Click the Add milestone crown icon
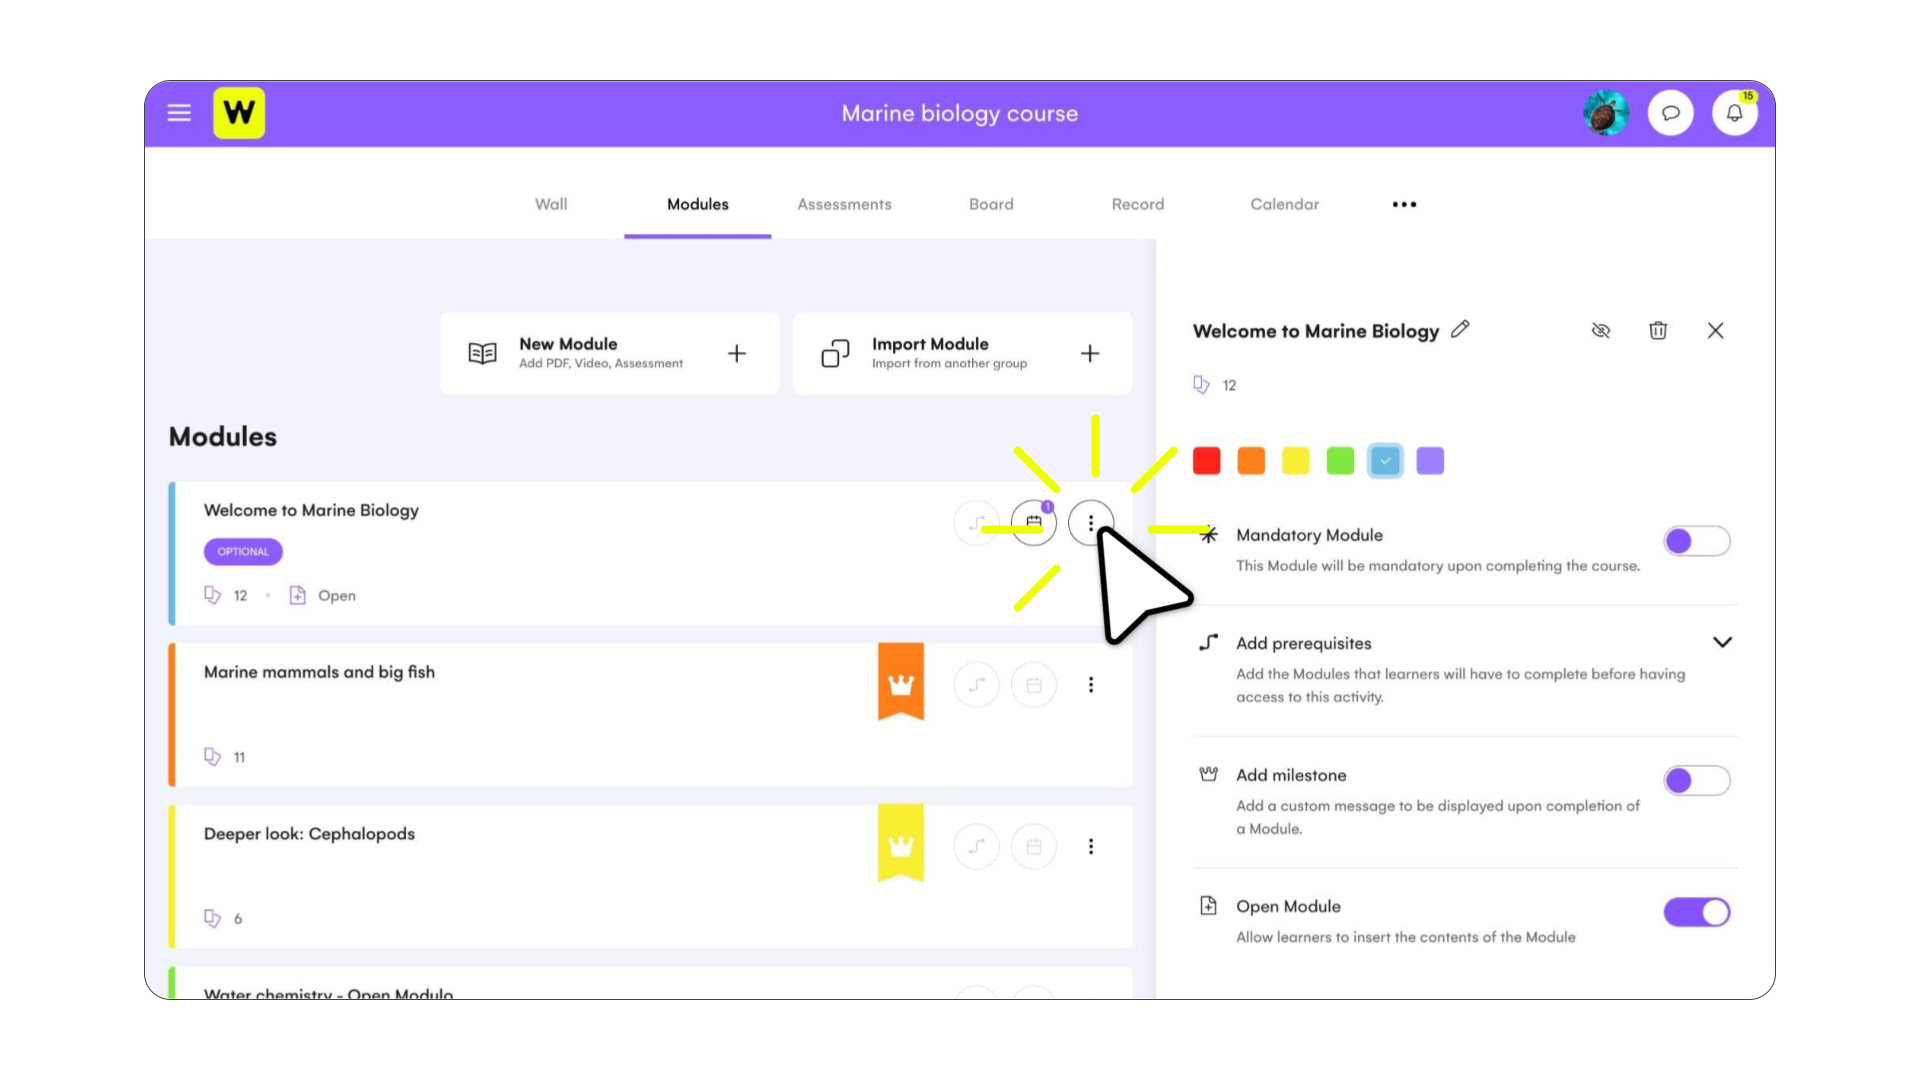Viewport: 1920px width, 1080px height. click(x=1208, y=774)
